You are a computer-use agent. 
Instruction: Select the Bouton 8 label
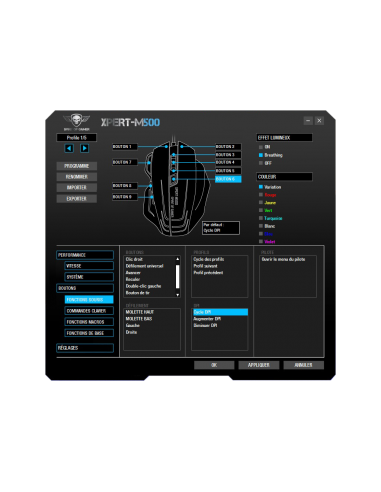(125, 186)
